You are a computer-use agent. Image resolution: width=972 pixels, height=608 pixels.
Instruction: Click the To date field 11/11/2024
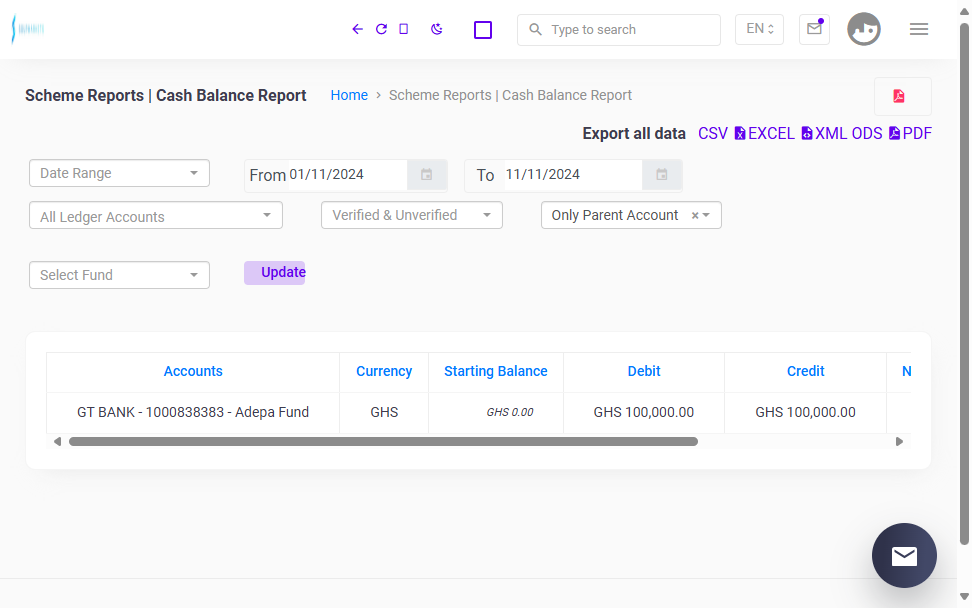click(573, 175)
